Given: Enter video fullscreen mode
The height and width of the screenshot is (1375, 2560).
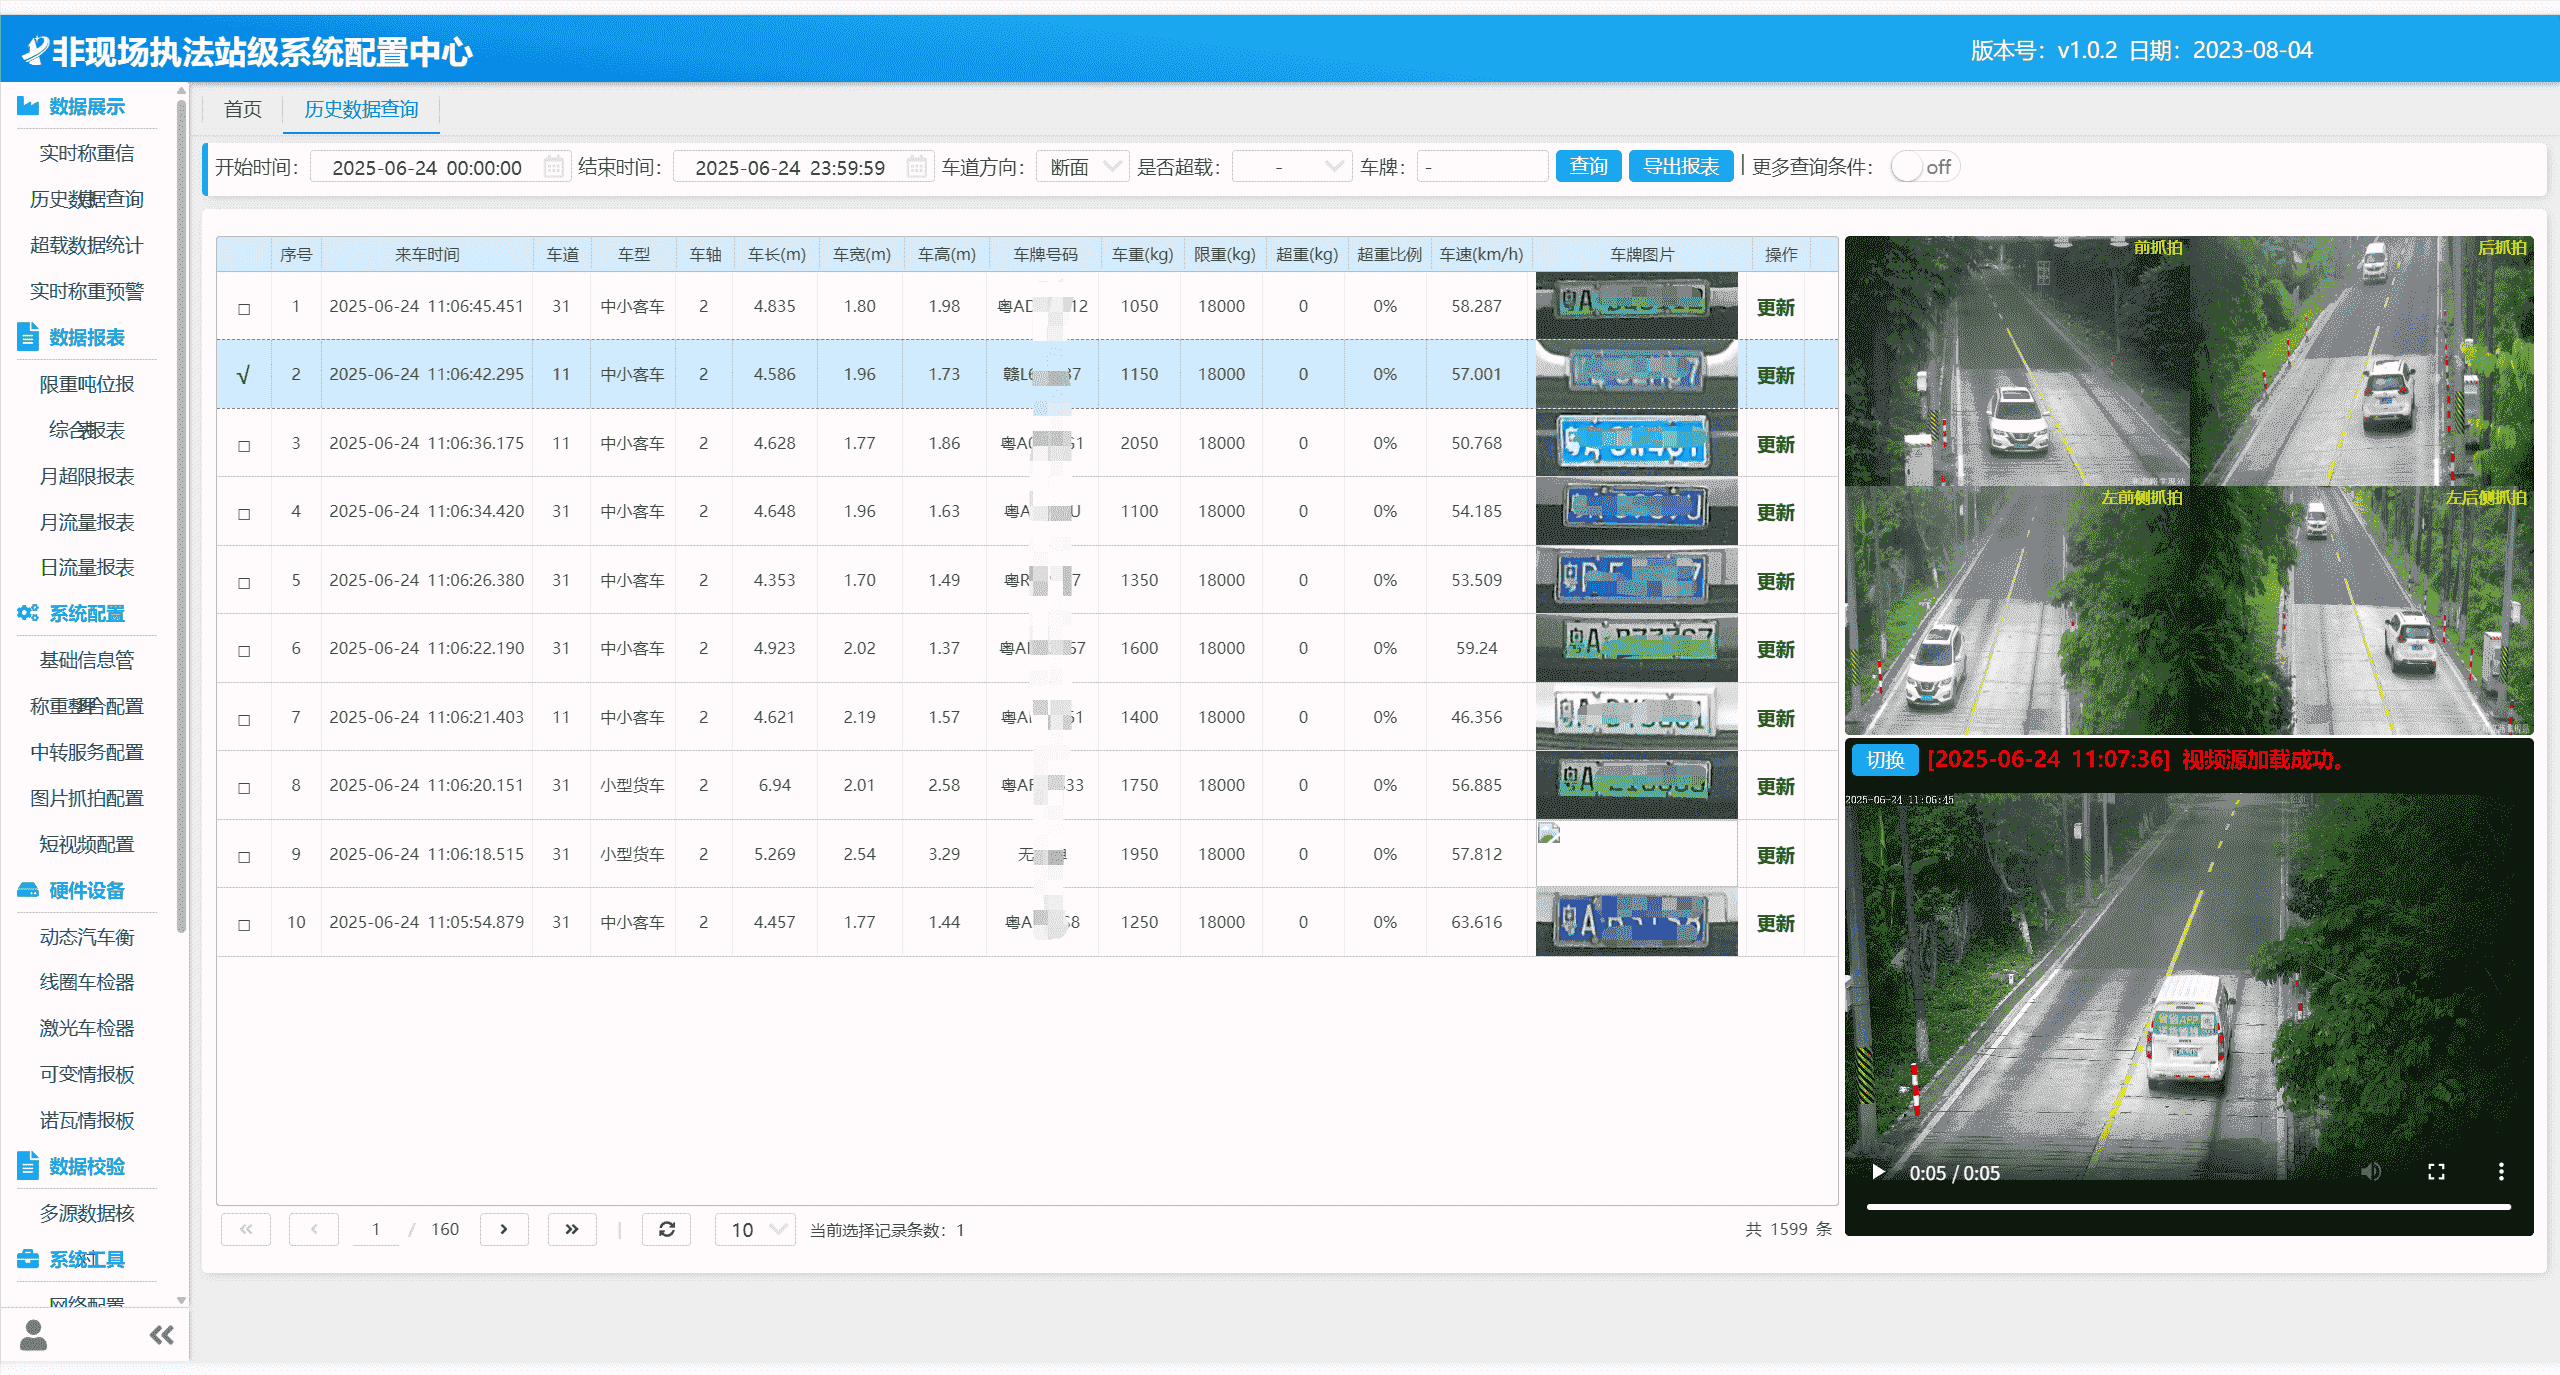Looking at the screenshot, I should tap(2436, 1172).
